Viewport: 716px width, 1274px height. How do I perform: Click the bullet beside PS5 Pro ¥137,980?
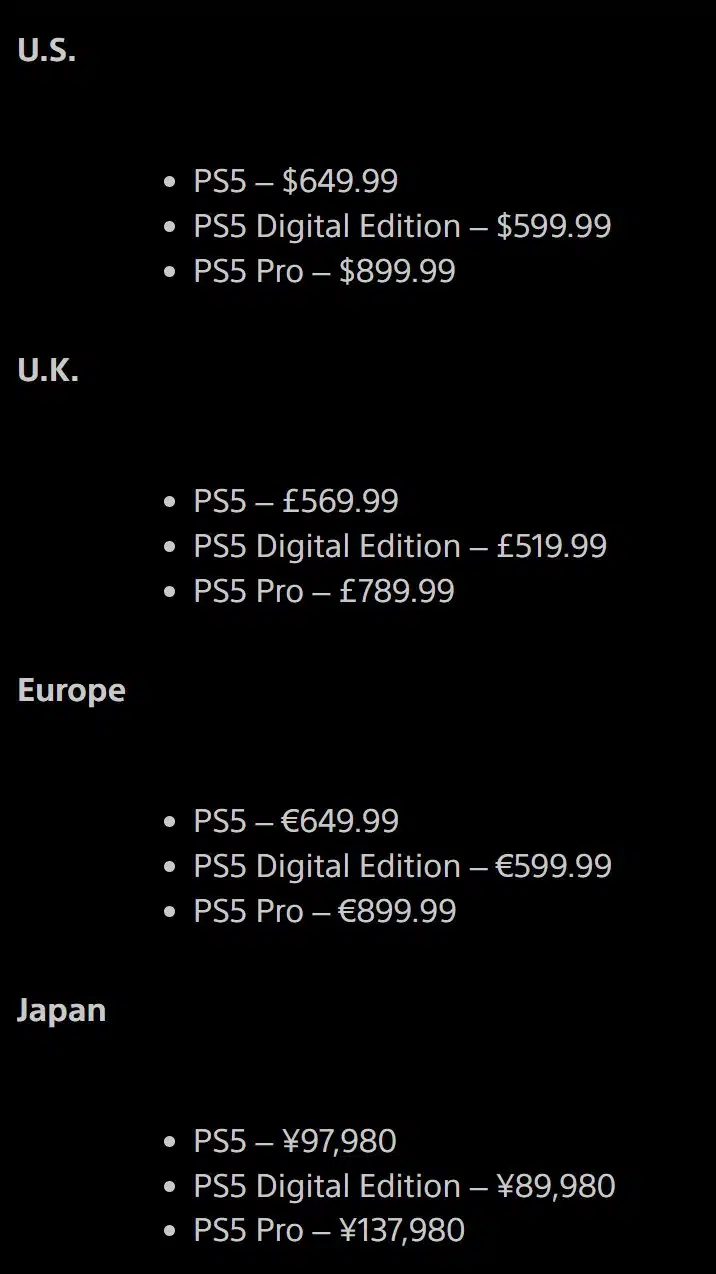pyautogui.click(x=169, y=1232)
